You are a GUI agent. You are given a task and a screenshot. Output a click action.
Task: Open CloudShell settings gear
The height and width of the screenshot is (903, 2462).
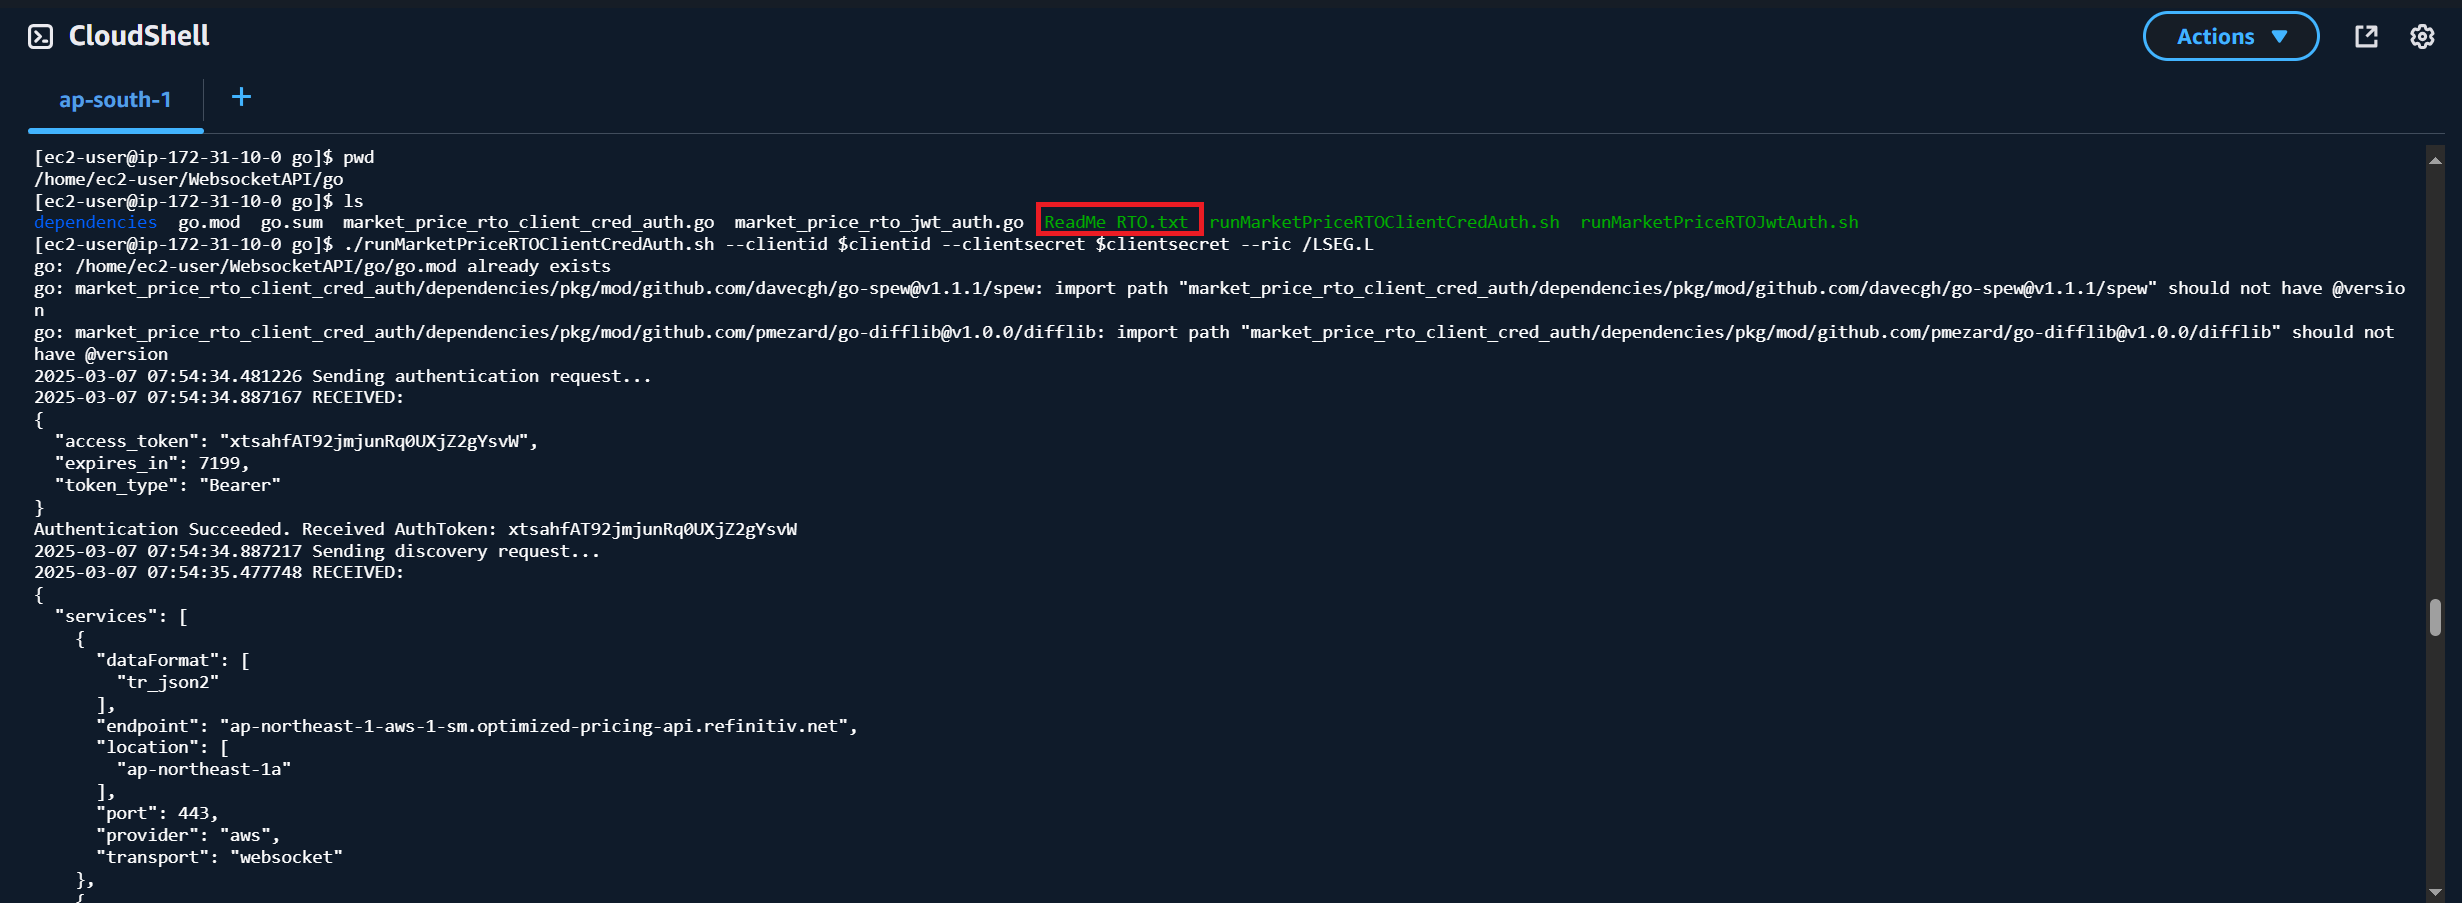[2422, 37]
